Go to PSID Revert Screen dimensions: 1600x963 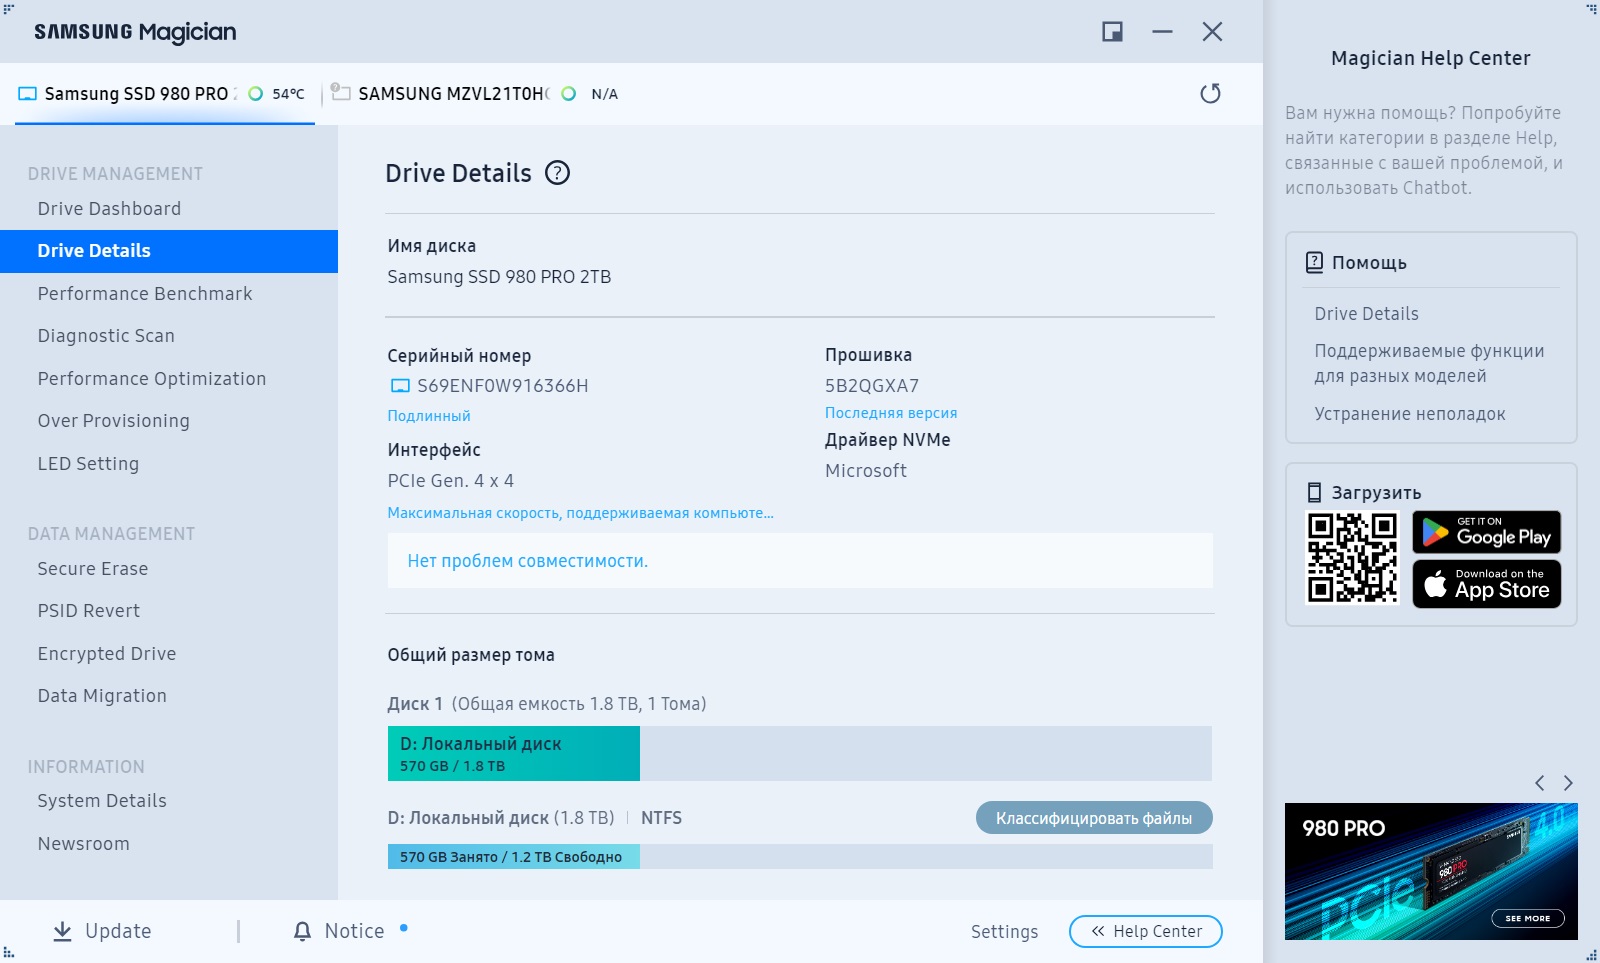point(89,611)
